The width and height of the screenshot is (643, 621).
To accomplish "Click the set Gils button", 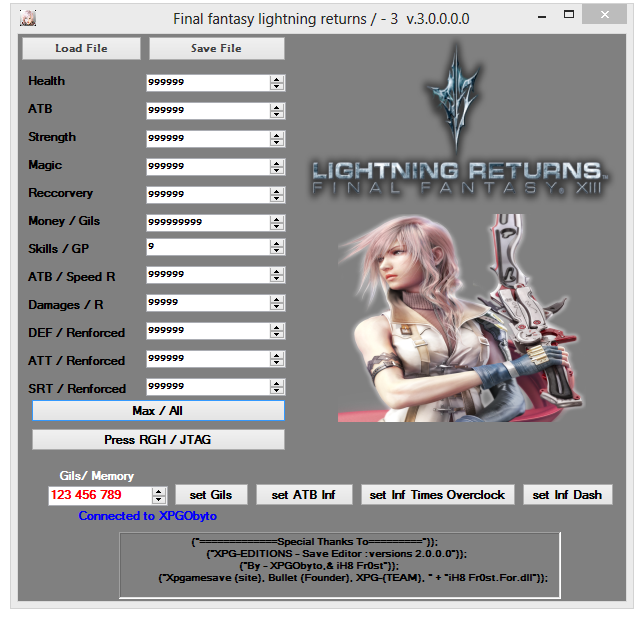I will click(211, 494).
